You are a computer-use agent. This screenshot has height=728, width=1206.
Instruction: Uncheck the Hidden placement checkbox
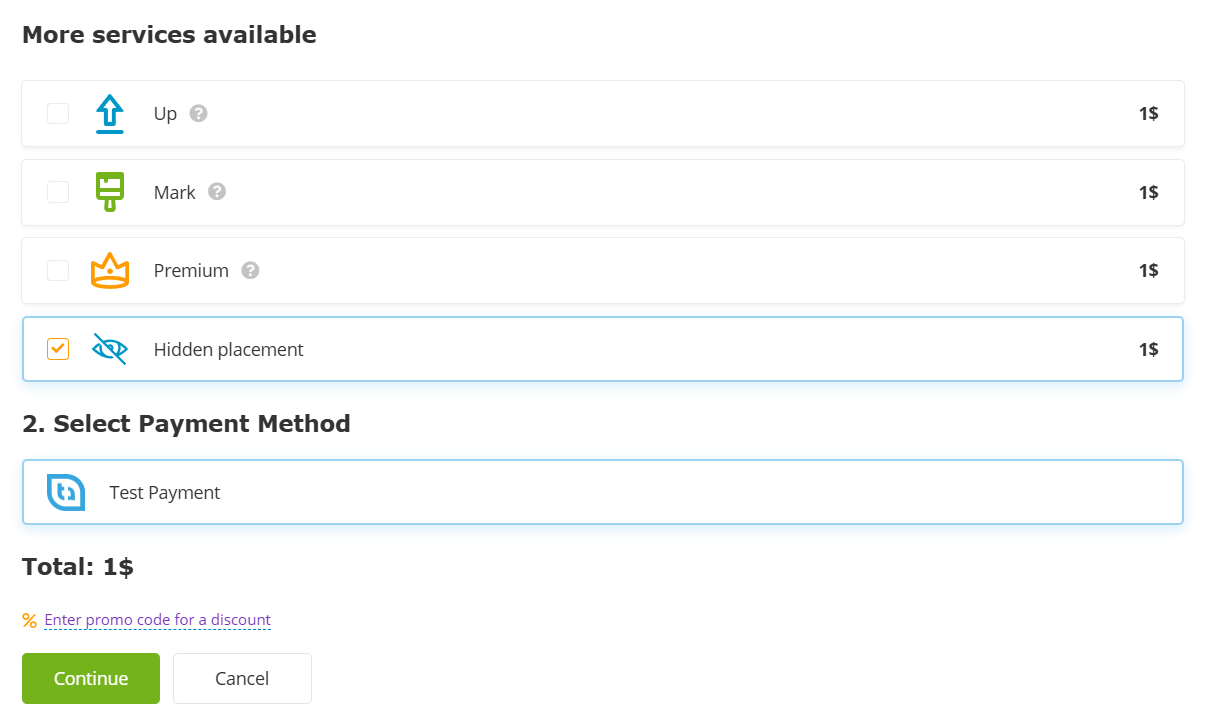[58, 349]
